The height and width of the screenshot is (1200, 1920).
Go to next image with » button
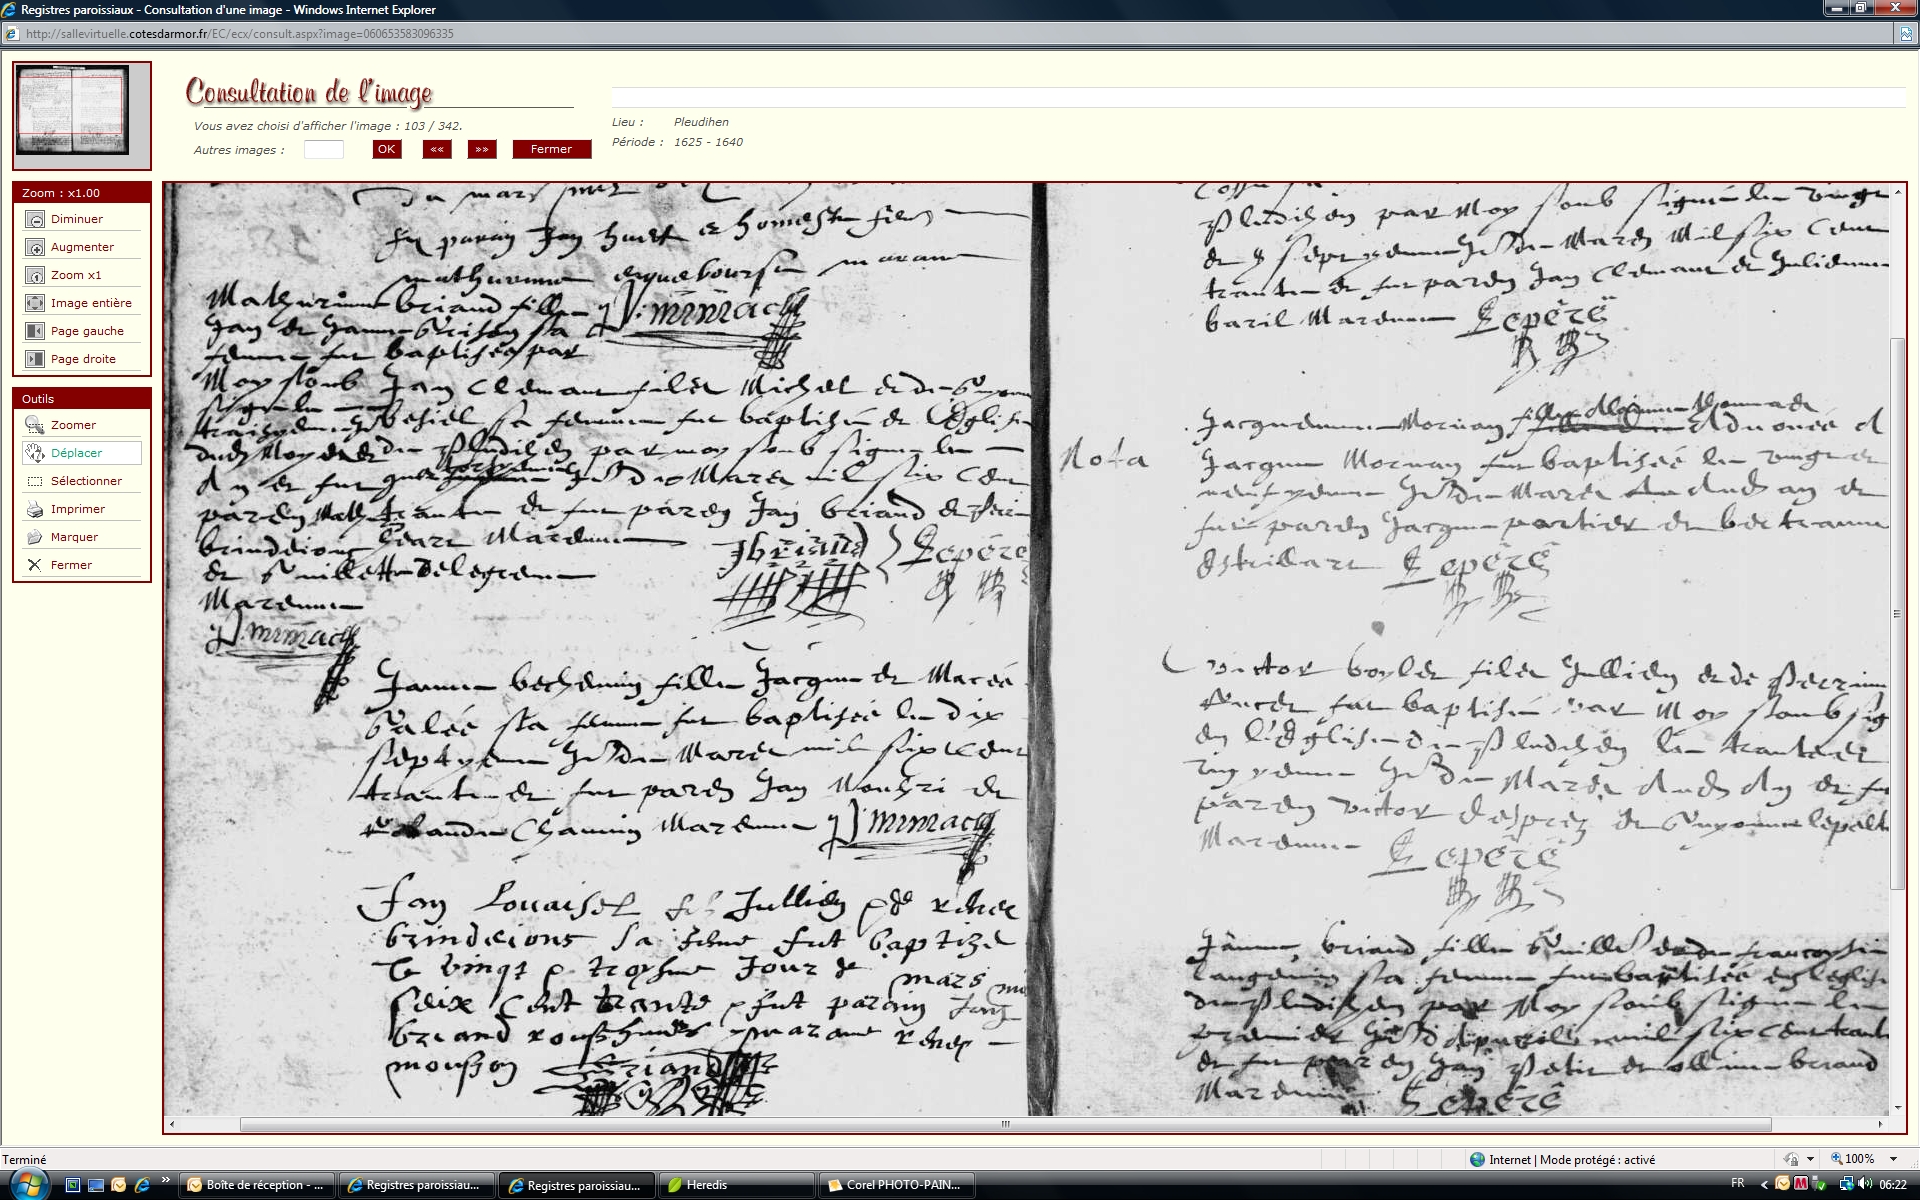tap(482, 149)
